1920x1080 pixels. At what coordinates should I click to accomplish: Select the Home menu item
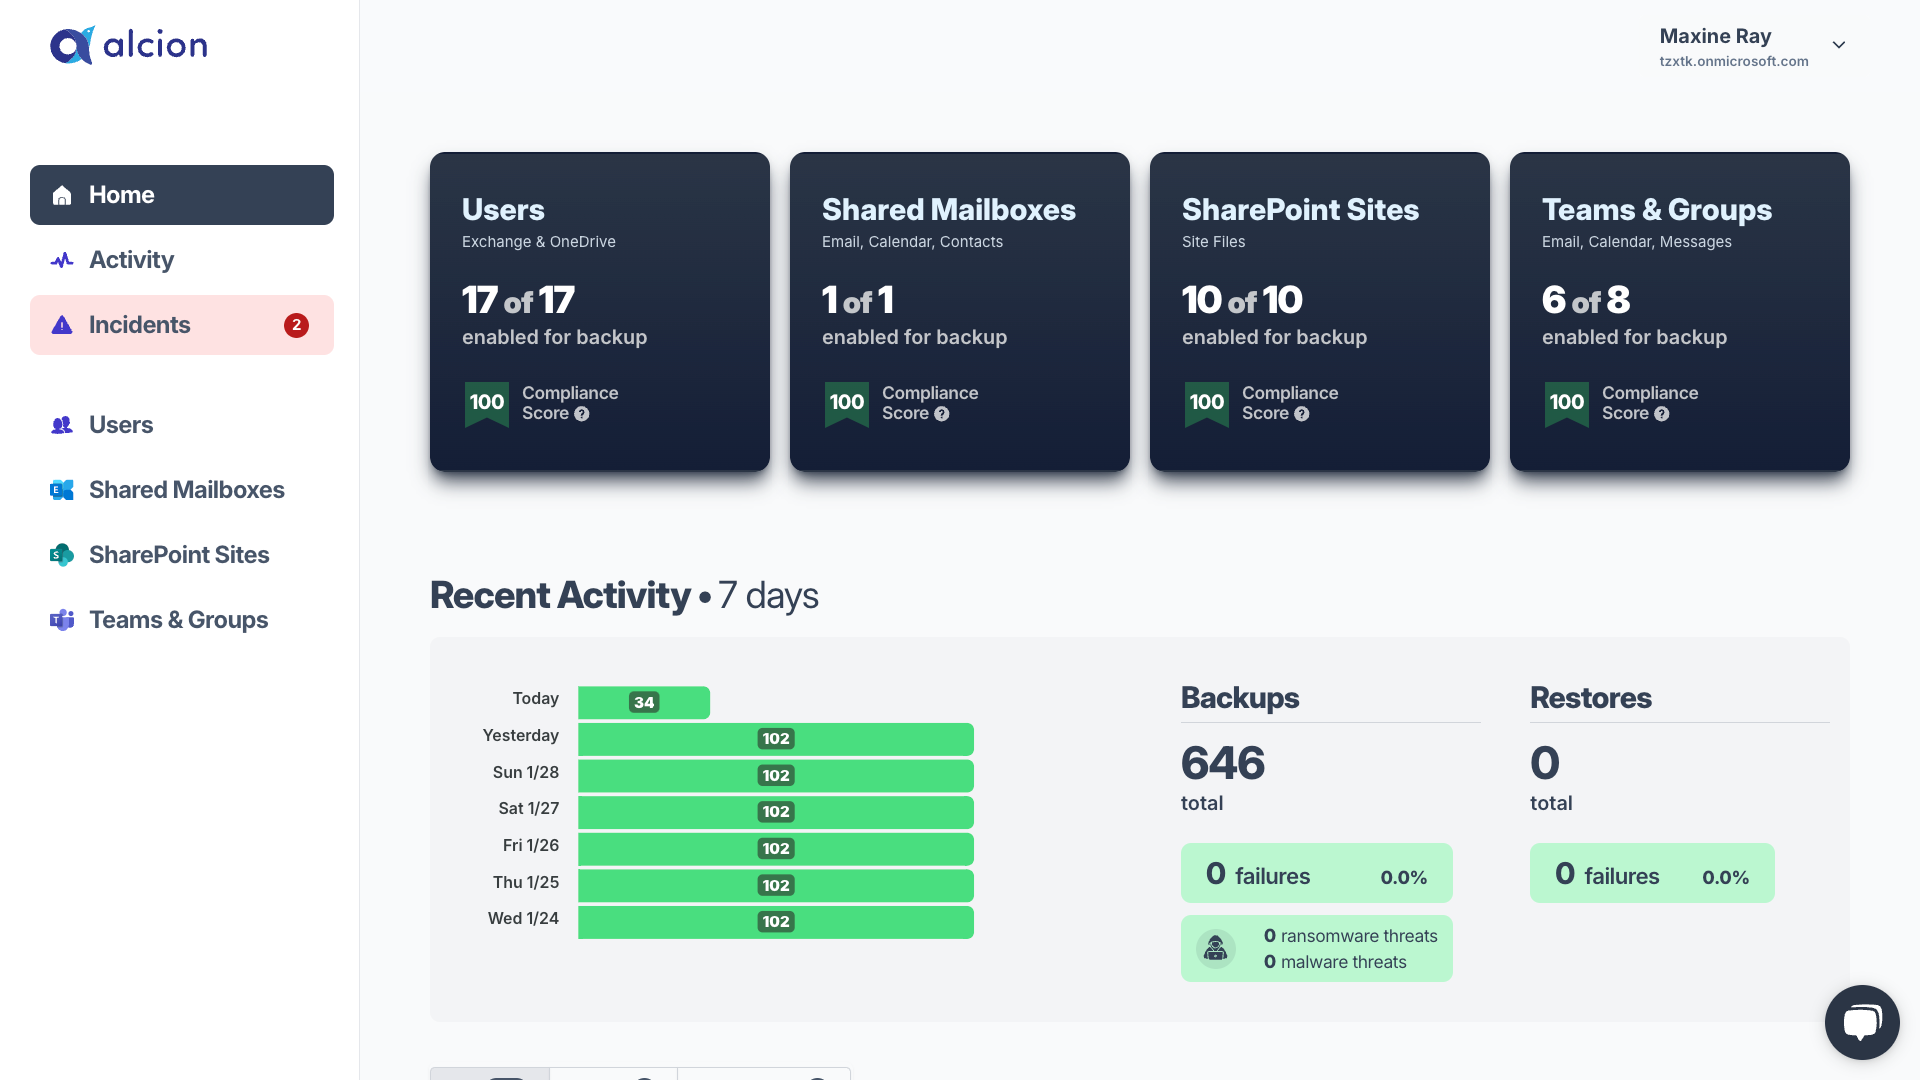181,194
